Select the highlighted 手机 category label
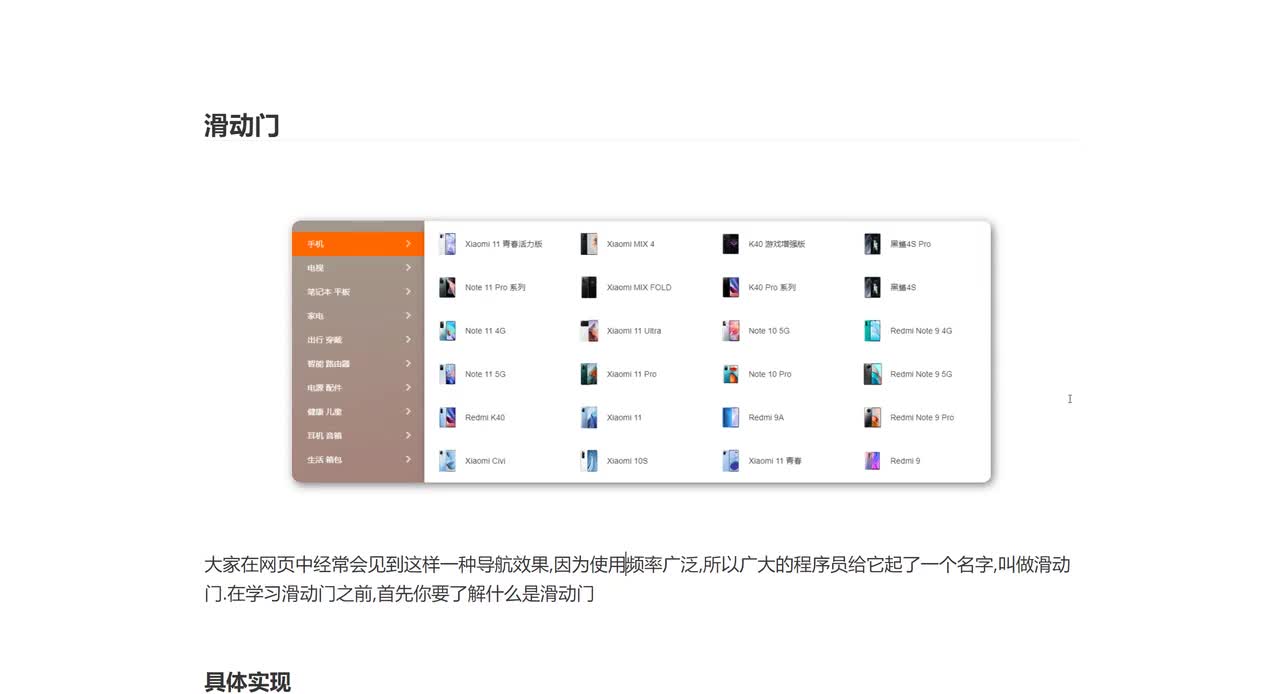The height and width of the screenshot is (694, 1280). [315, 244]
